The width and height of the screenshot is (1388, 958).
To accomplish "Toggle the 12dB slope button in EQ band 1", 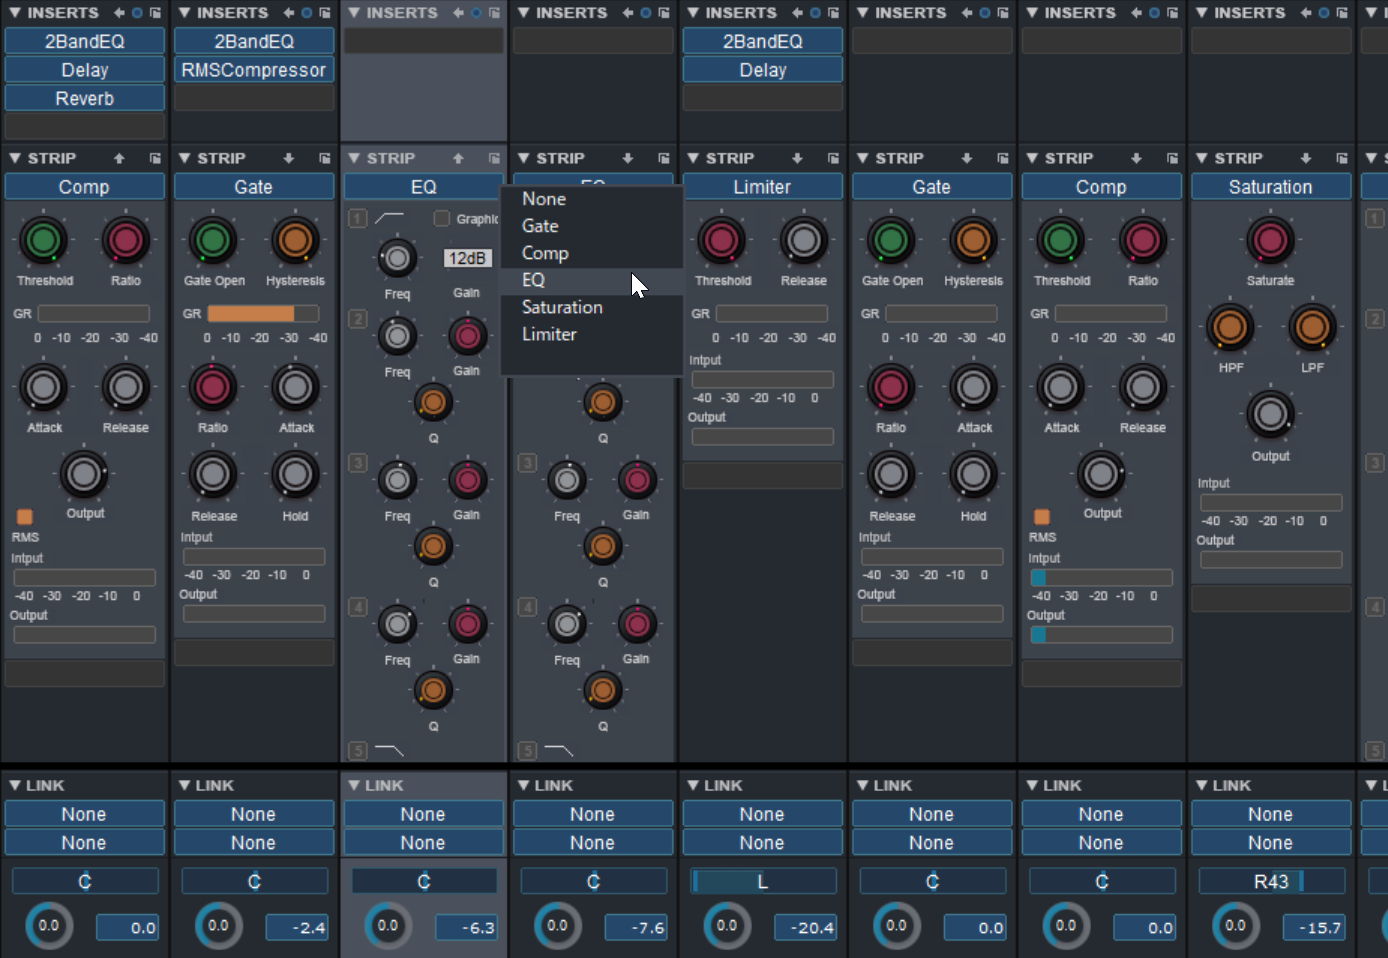I will [467, 258].
